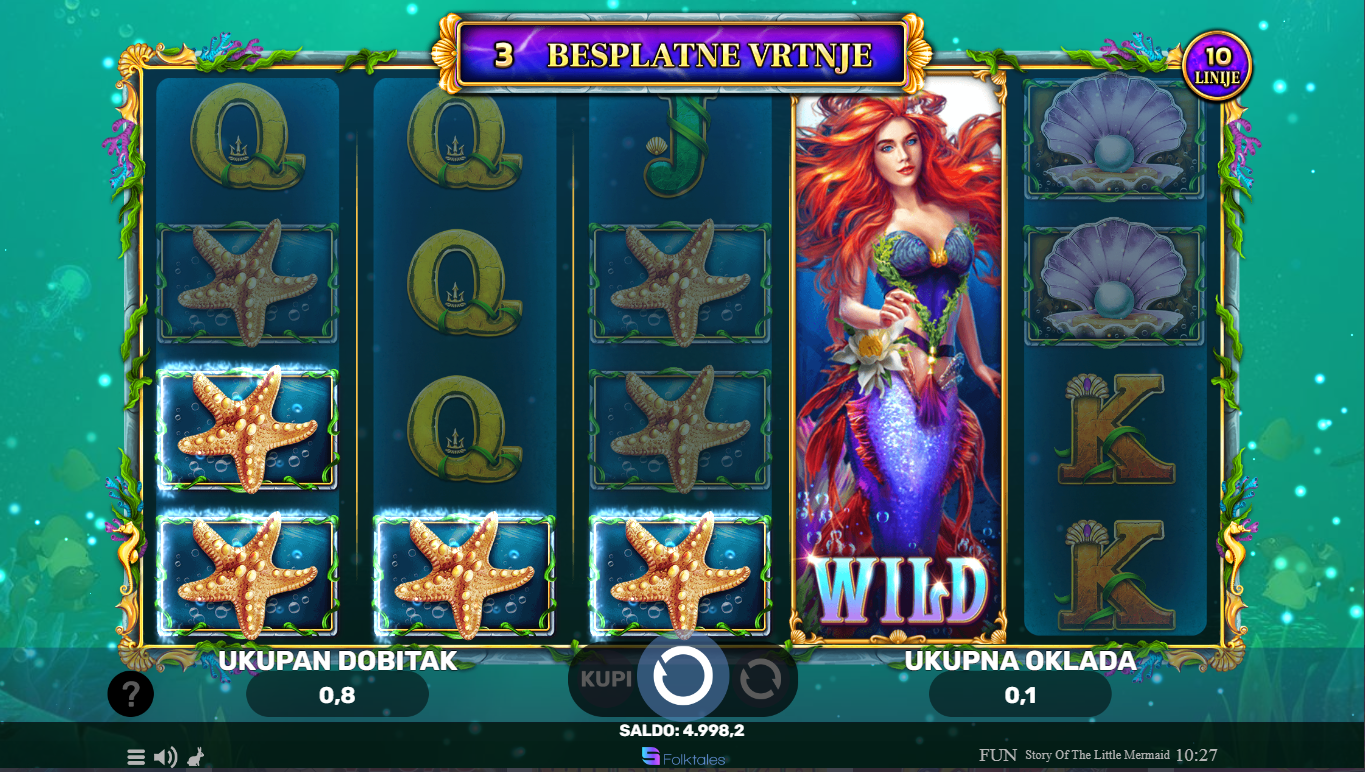
Task: Click the 10 Linije paylines badge
Action: tap(1217, 66)
